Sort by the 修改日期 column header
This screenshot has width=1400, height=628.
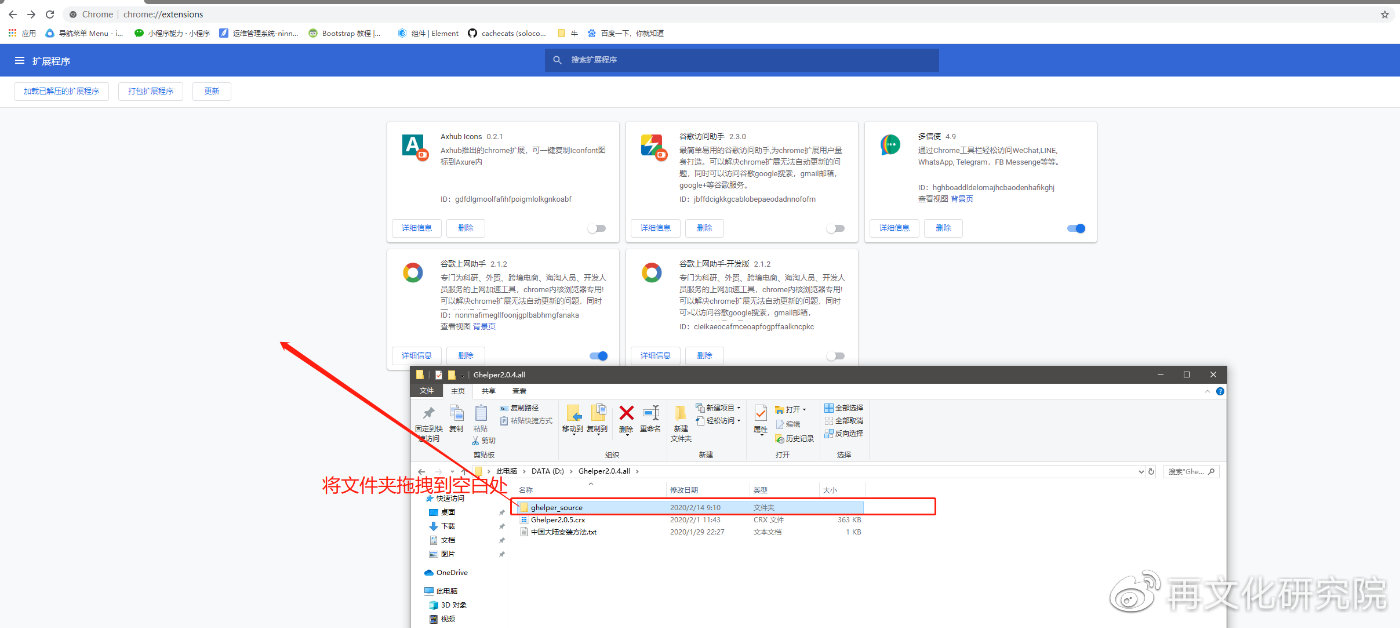coord(709,490)
